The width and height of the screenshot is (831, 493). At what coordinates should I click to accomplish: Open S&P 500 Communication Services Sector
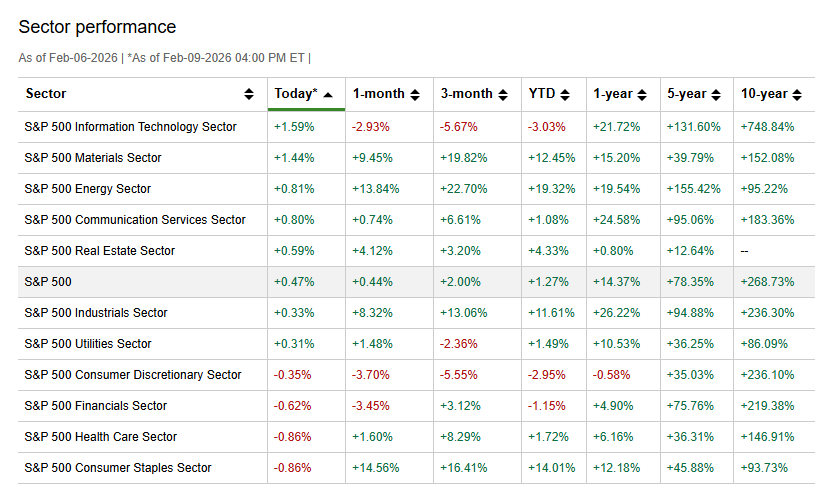tap(135, 220)
